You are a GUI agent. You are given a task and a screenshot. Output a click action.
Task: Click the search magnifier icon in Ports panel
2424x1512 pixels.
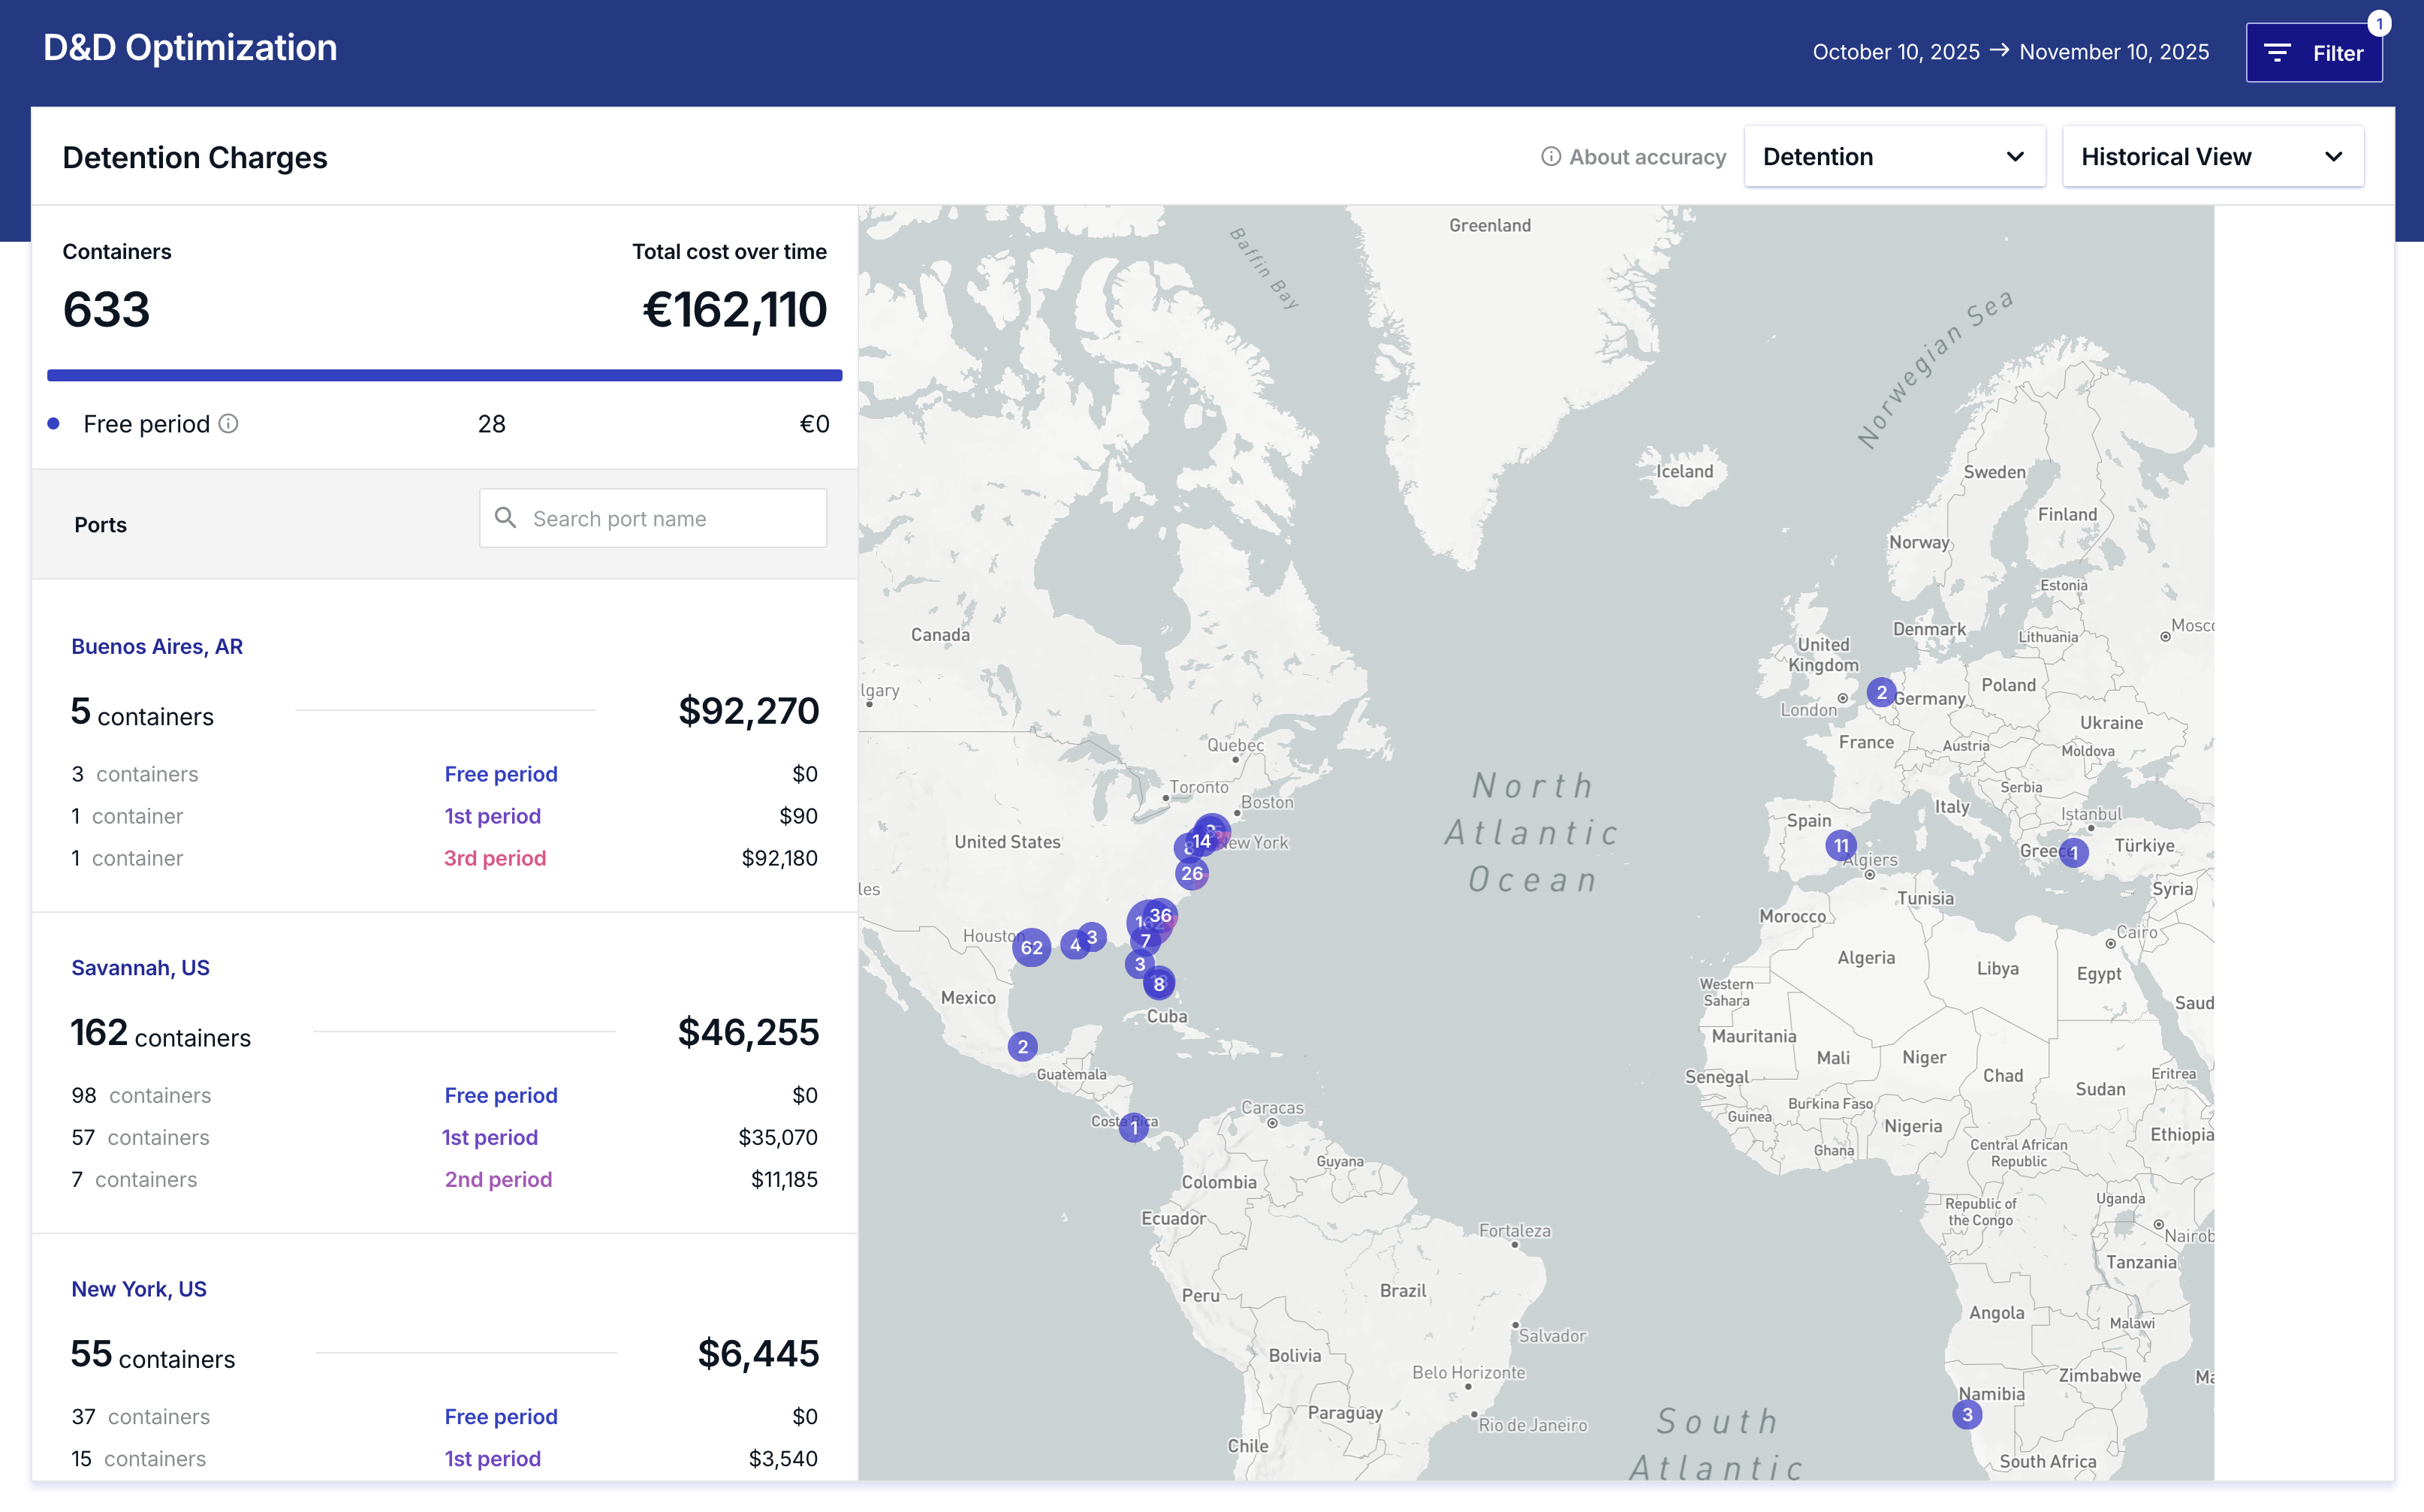(x=506, y=518)
